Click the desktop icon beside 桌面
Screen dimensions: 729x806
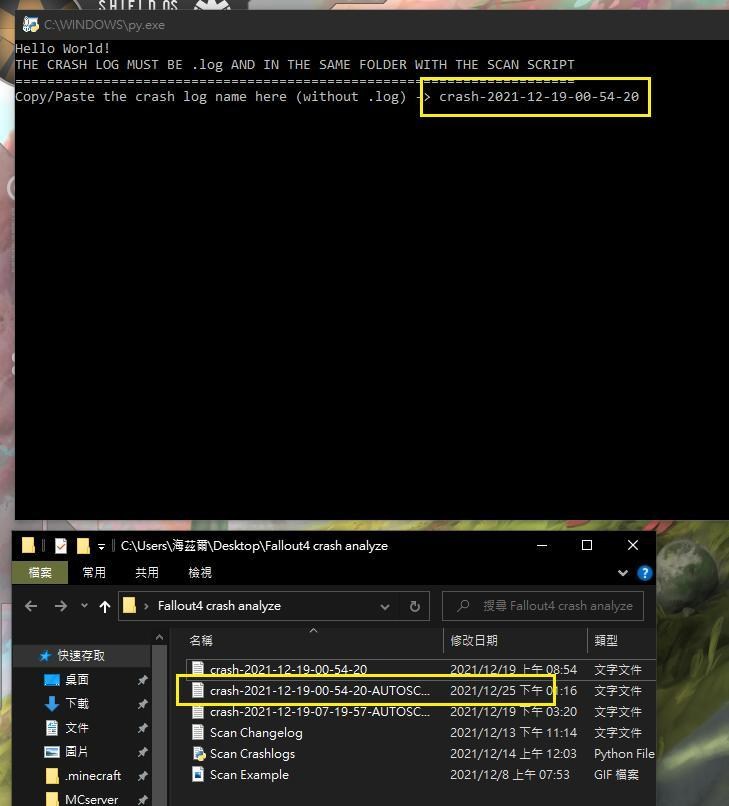pyautogui.click(x=52, y=680)
